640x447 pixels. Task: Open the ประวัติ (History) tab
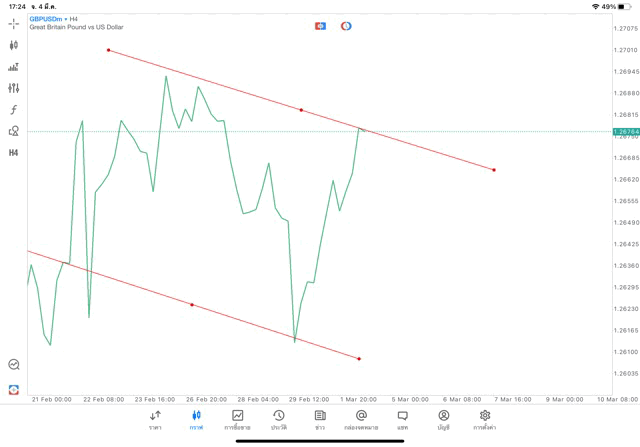(279, 419)
